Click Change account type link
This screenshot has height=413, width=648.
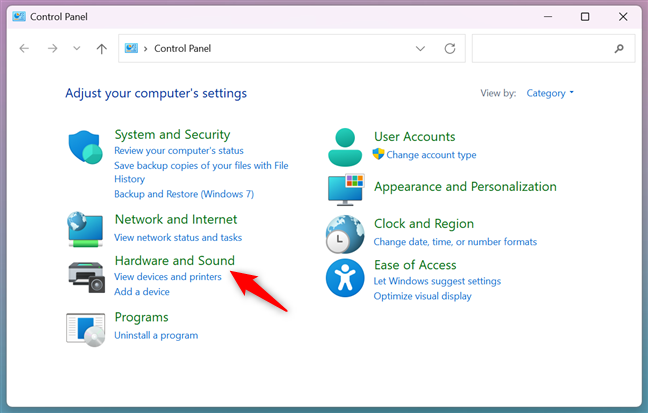[431, 155]
